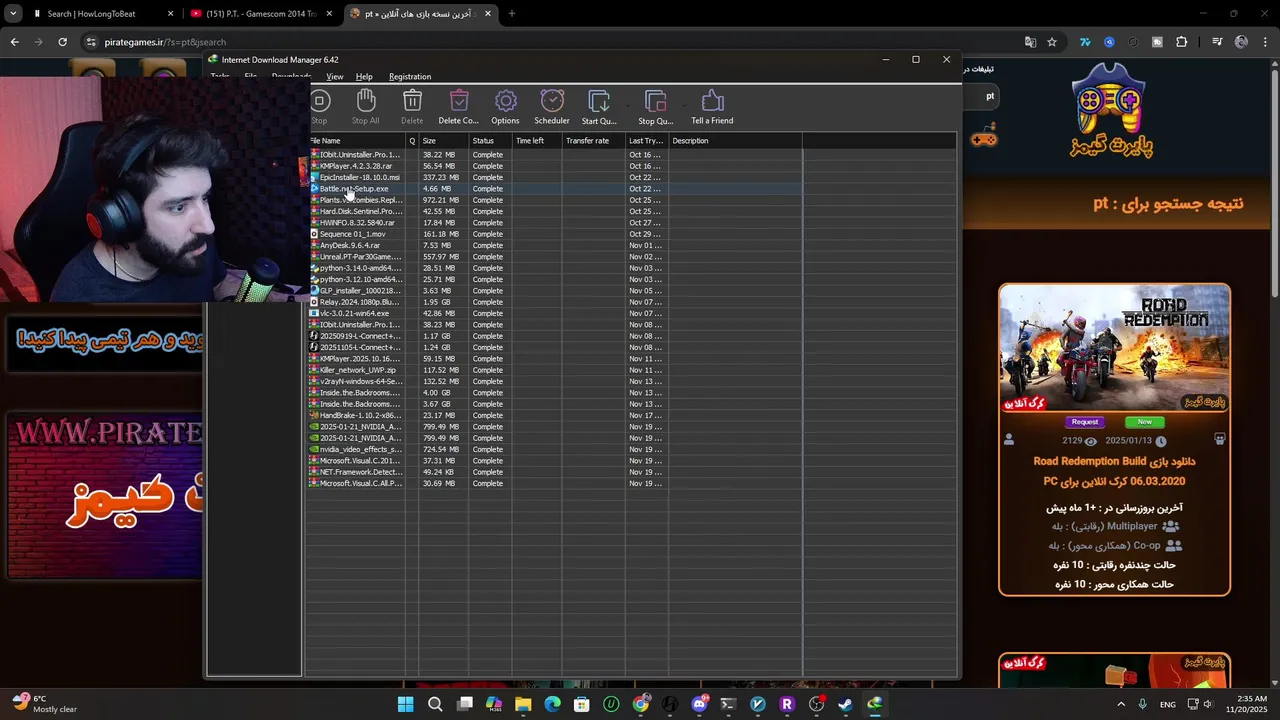Open File Explorer from taskbar
Image resolution: width=1280 pixels, height=720 pixels.
523,704
